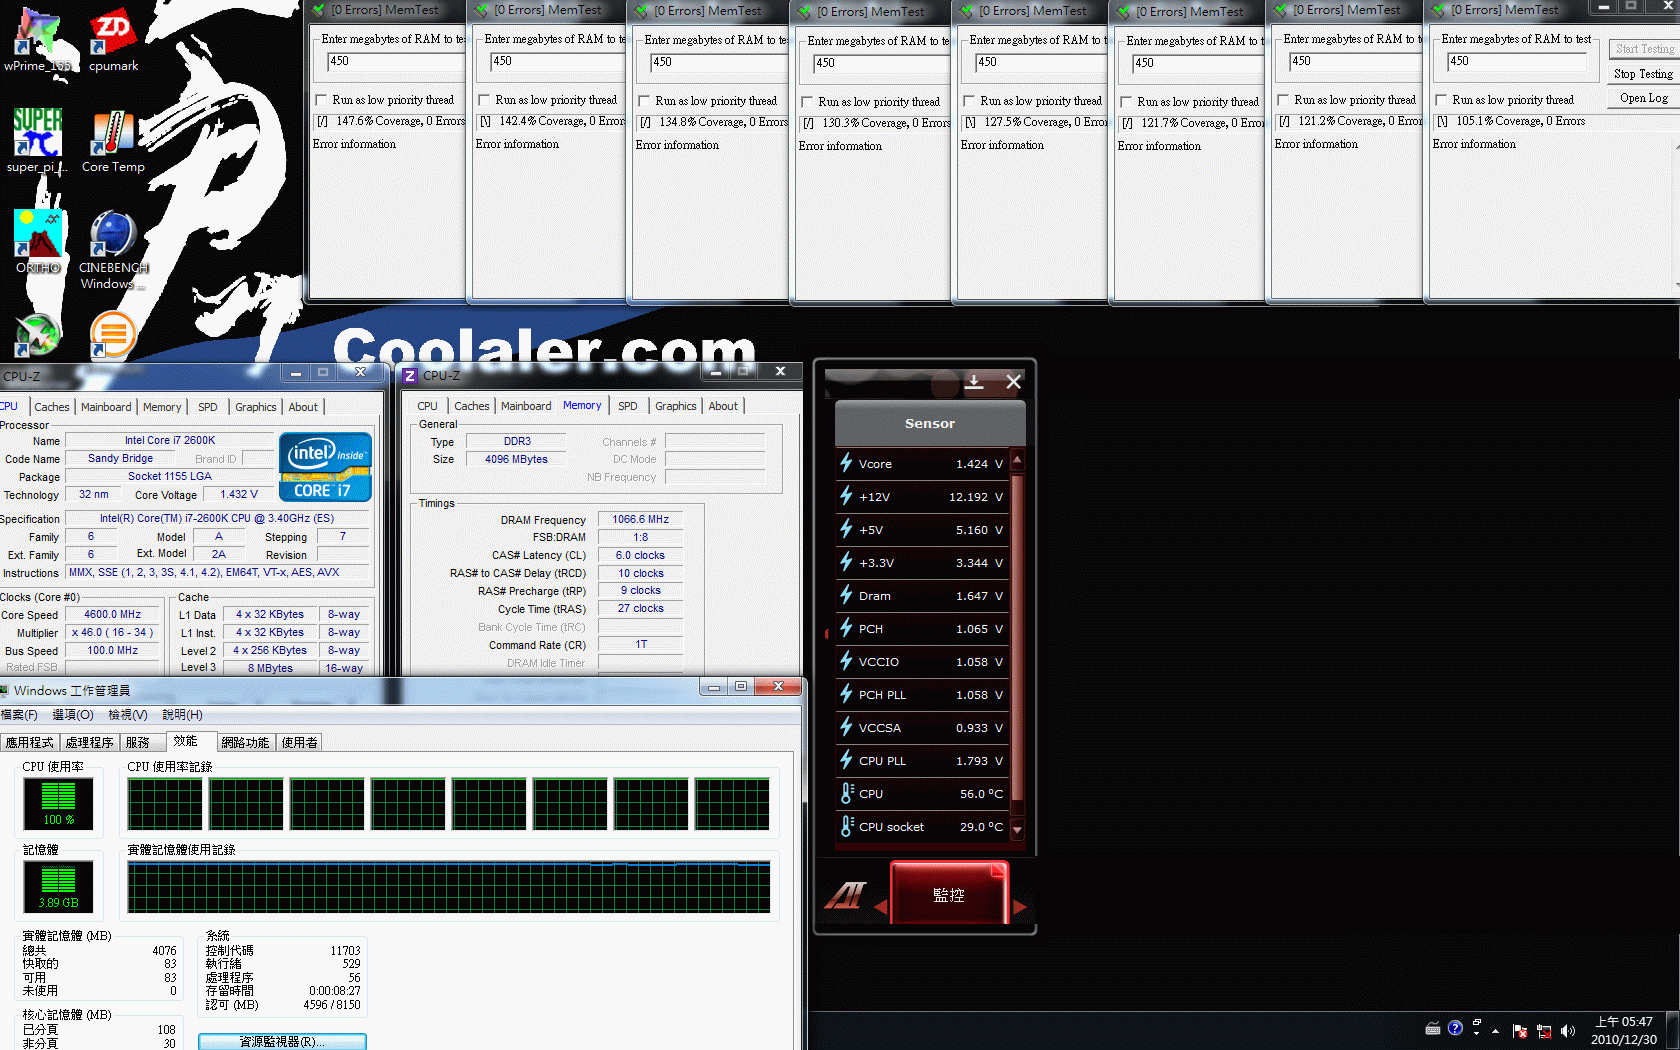The image size is (1680, 1050).
Task: Click the download icon in the Sensor panel header
Action: pyautogui.click(x=974, y=381)
